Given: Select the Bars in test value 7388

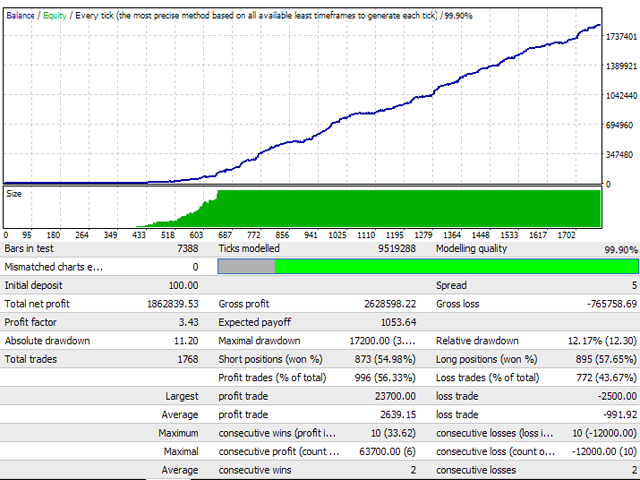Looking at the screenshot, I should 188,249.
